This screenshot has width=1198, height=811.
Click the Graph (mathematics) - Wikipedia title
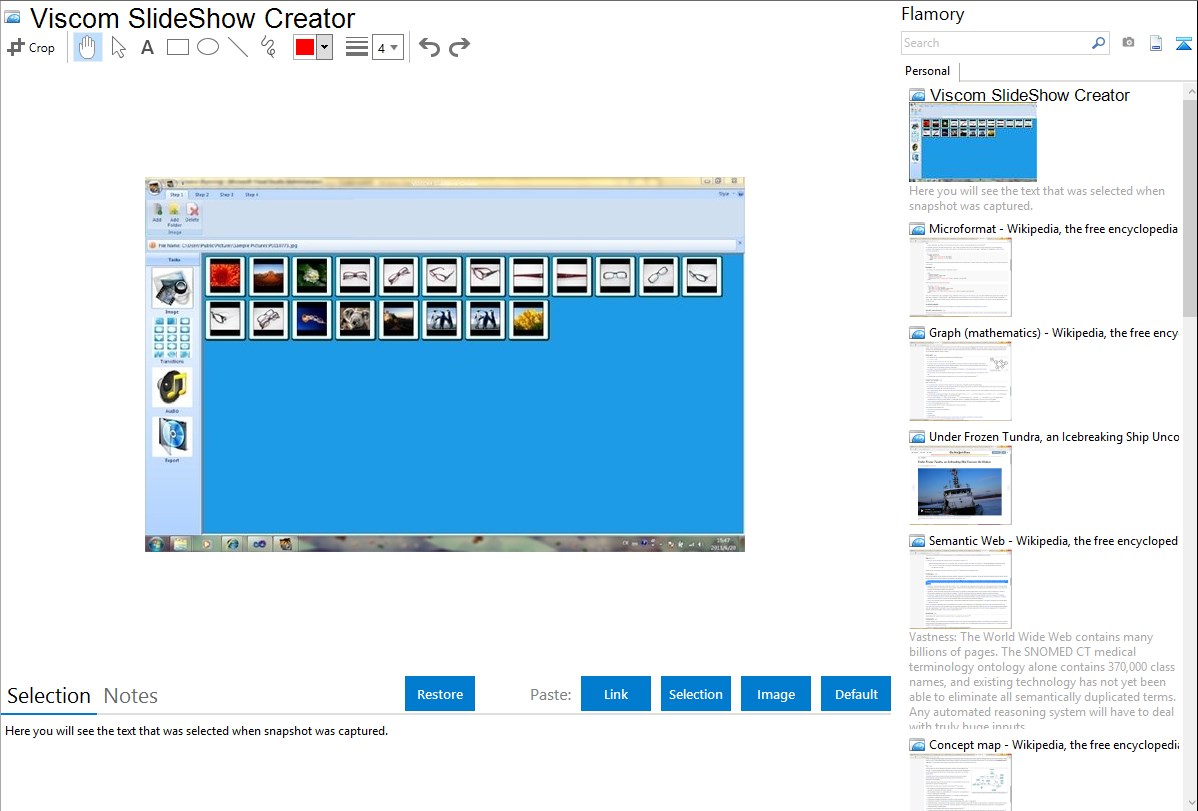click(1053, 333)
